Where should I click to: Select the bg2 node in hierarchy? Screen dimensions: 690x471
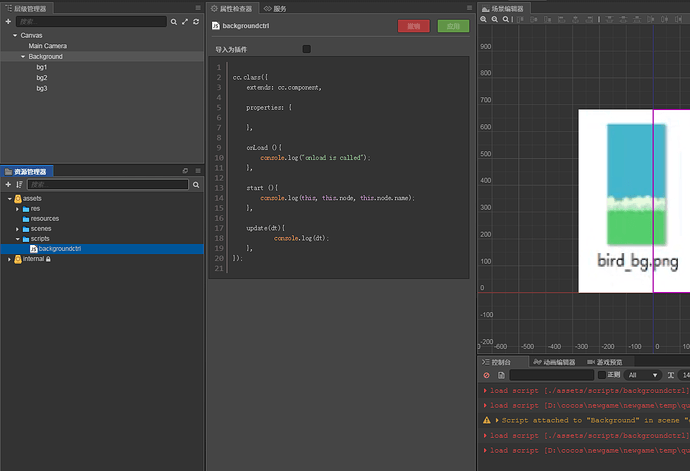pos(42,78)
